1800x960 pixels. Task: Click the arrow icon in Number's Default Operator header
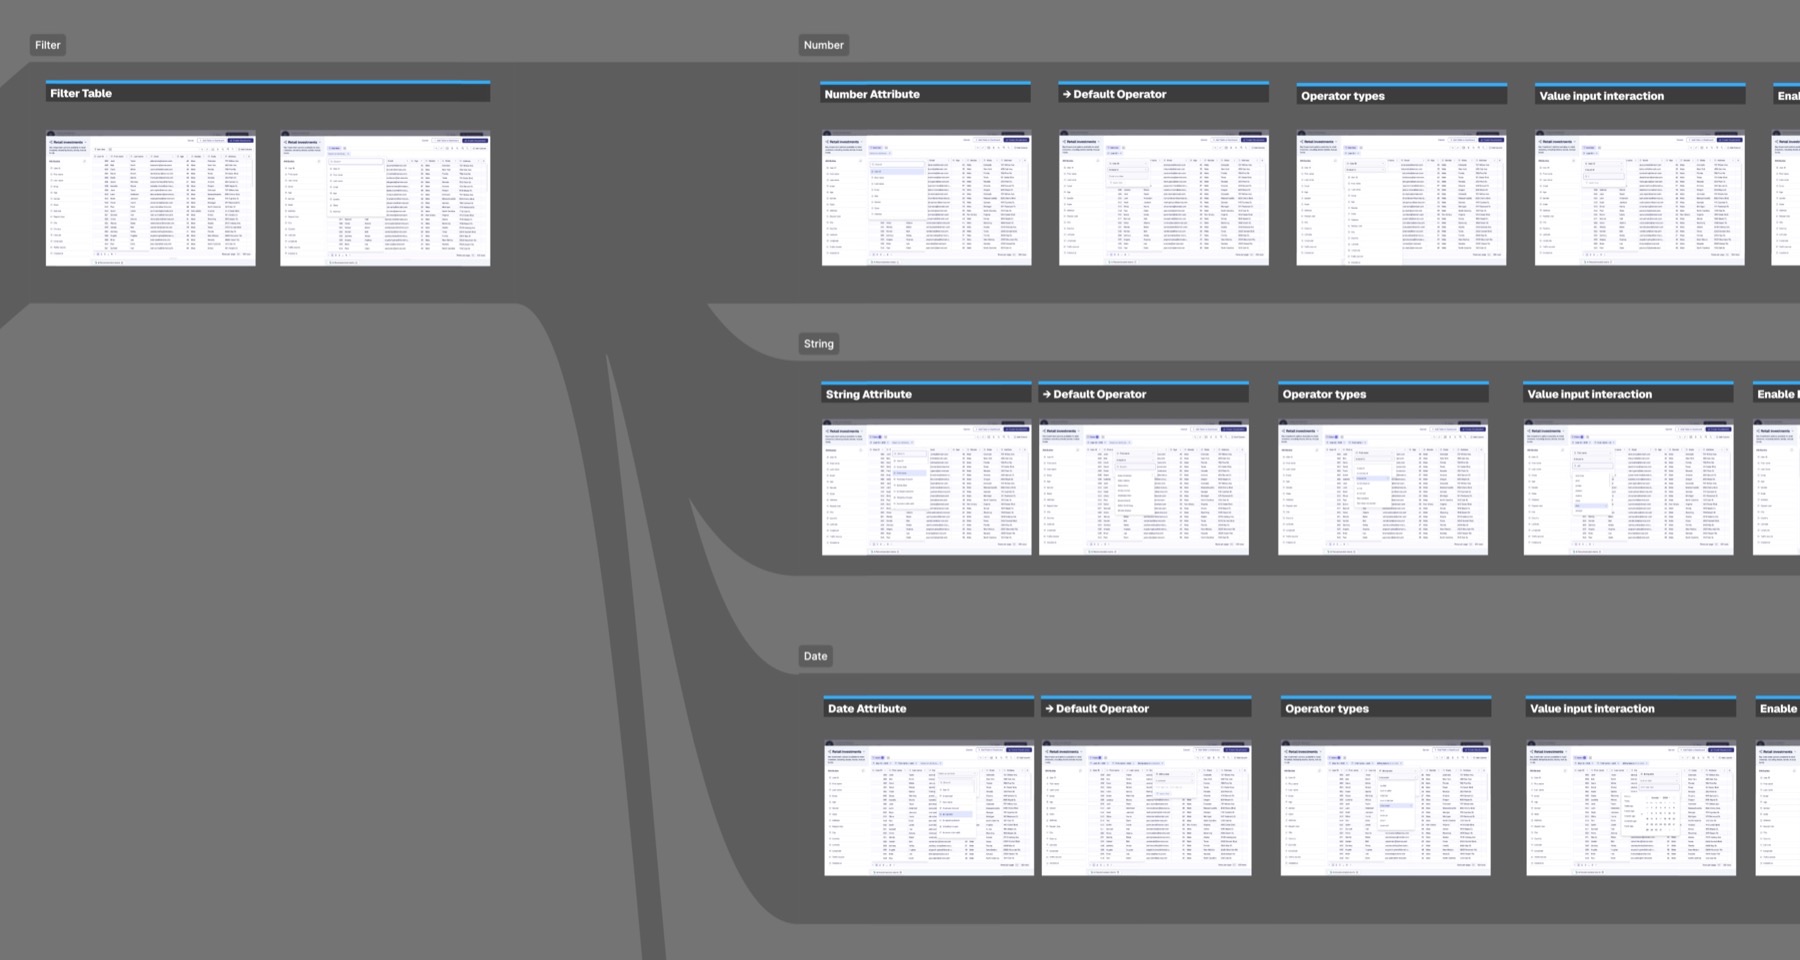1067,94
